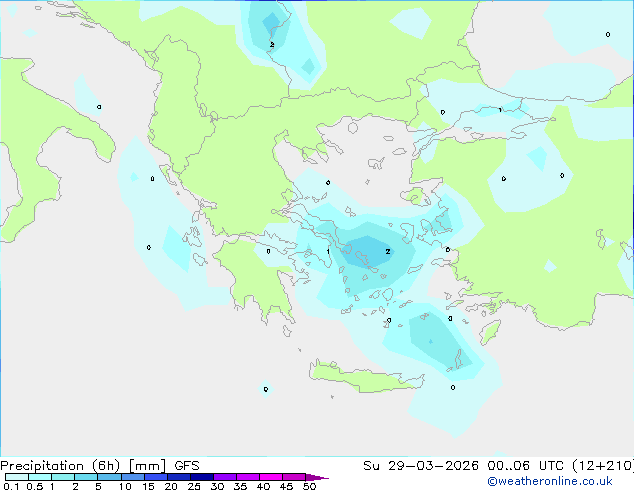This screenshot has height=490, width=634.
Task: Click the "20" legend scale label
Action: (171, 486)
